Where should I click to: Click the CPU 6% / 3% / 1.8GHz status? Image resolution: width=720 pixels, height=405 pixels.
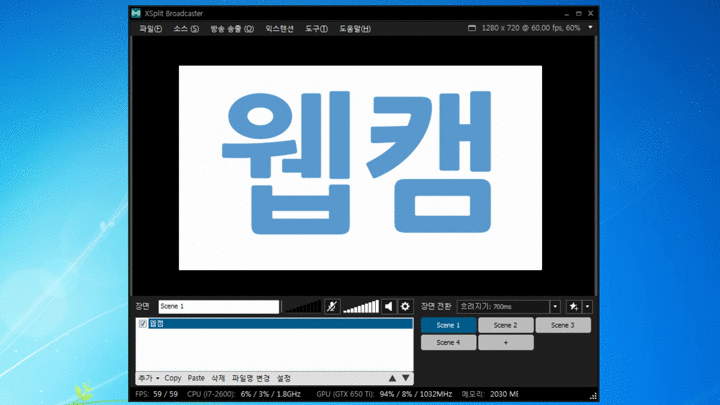(x=244, y=394)
